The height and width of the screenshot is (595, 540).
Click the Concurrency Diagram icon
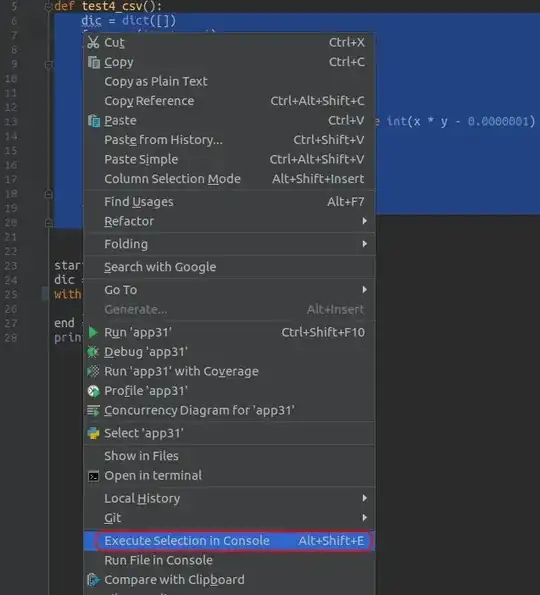point(93,411)
